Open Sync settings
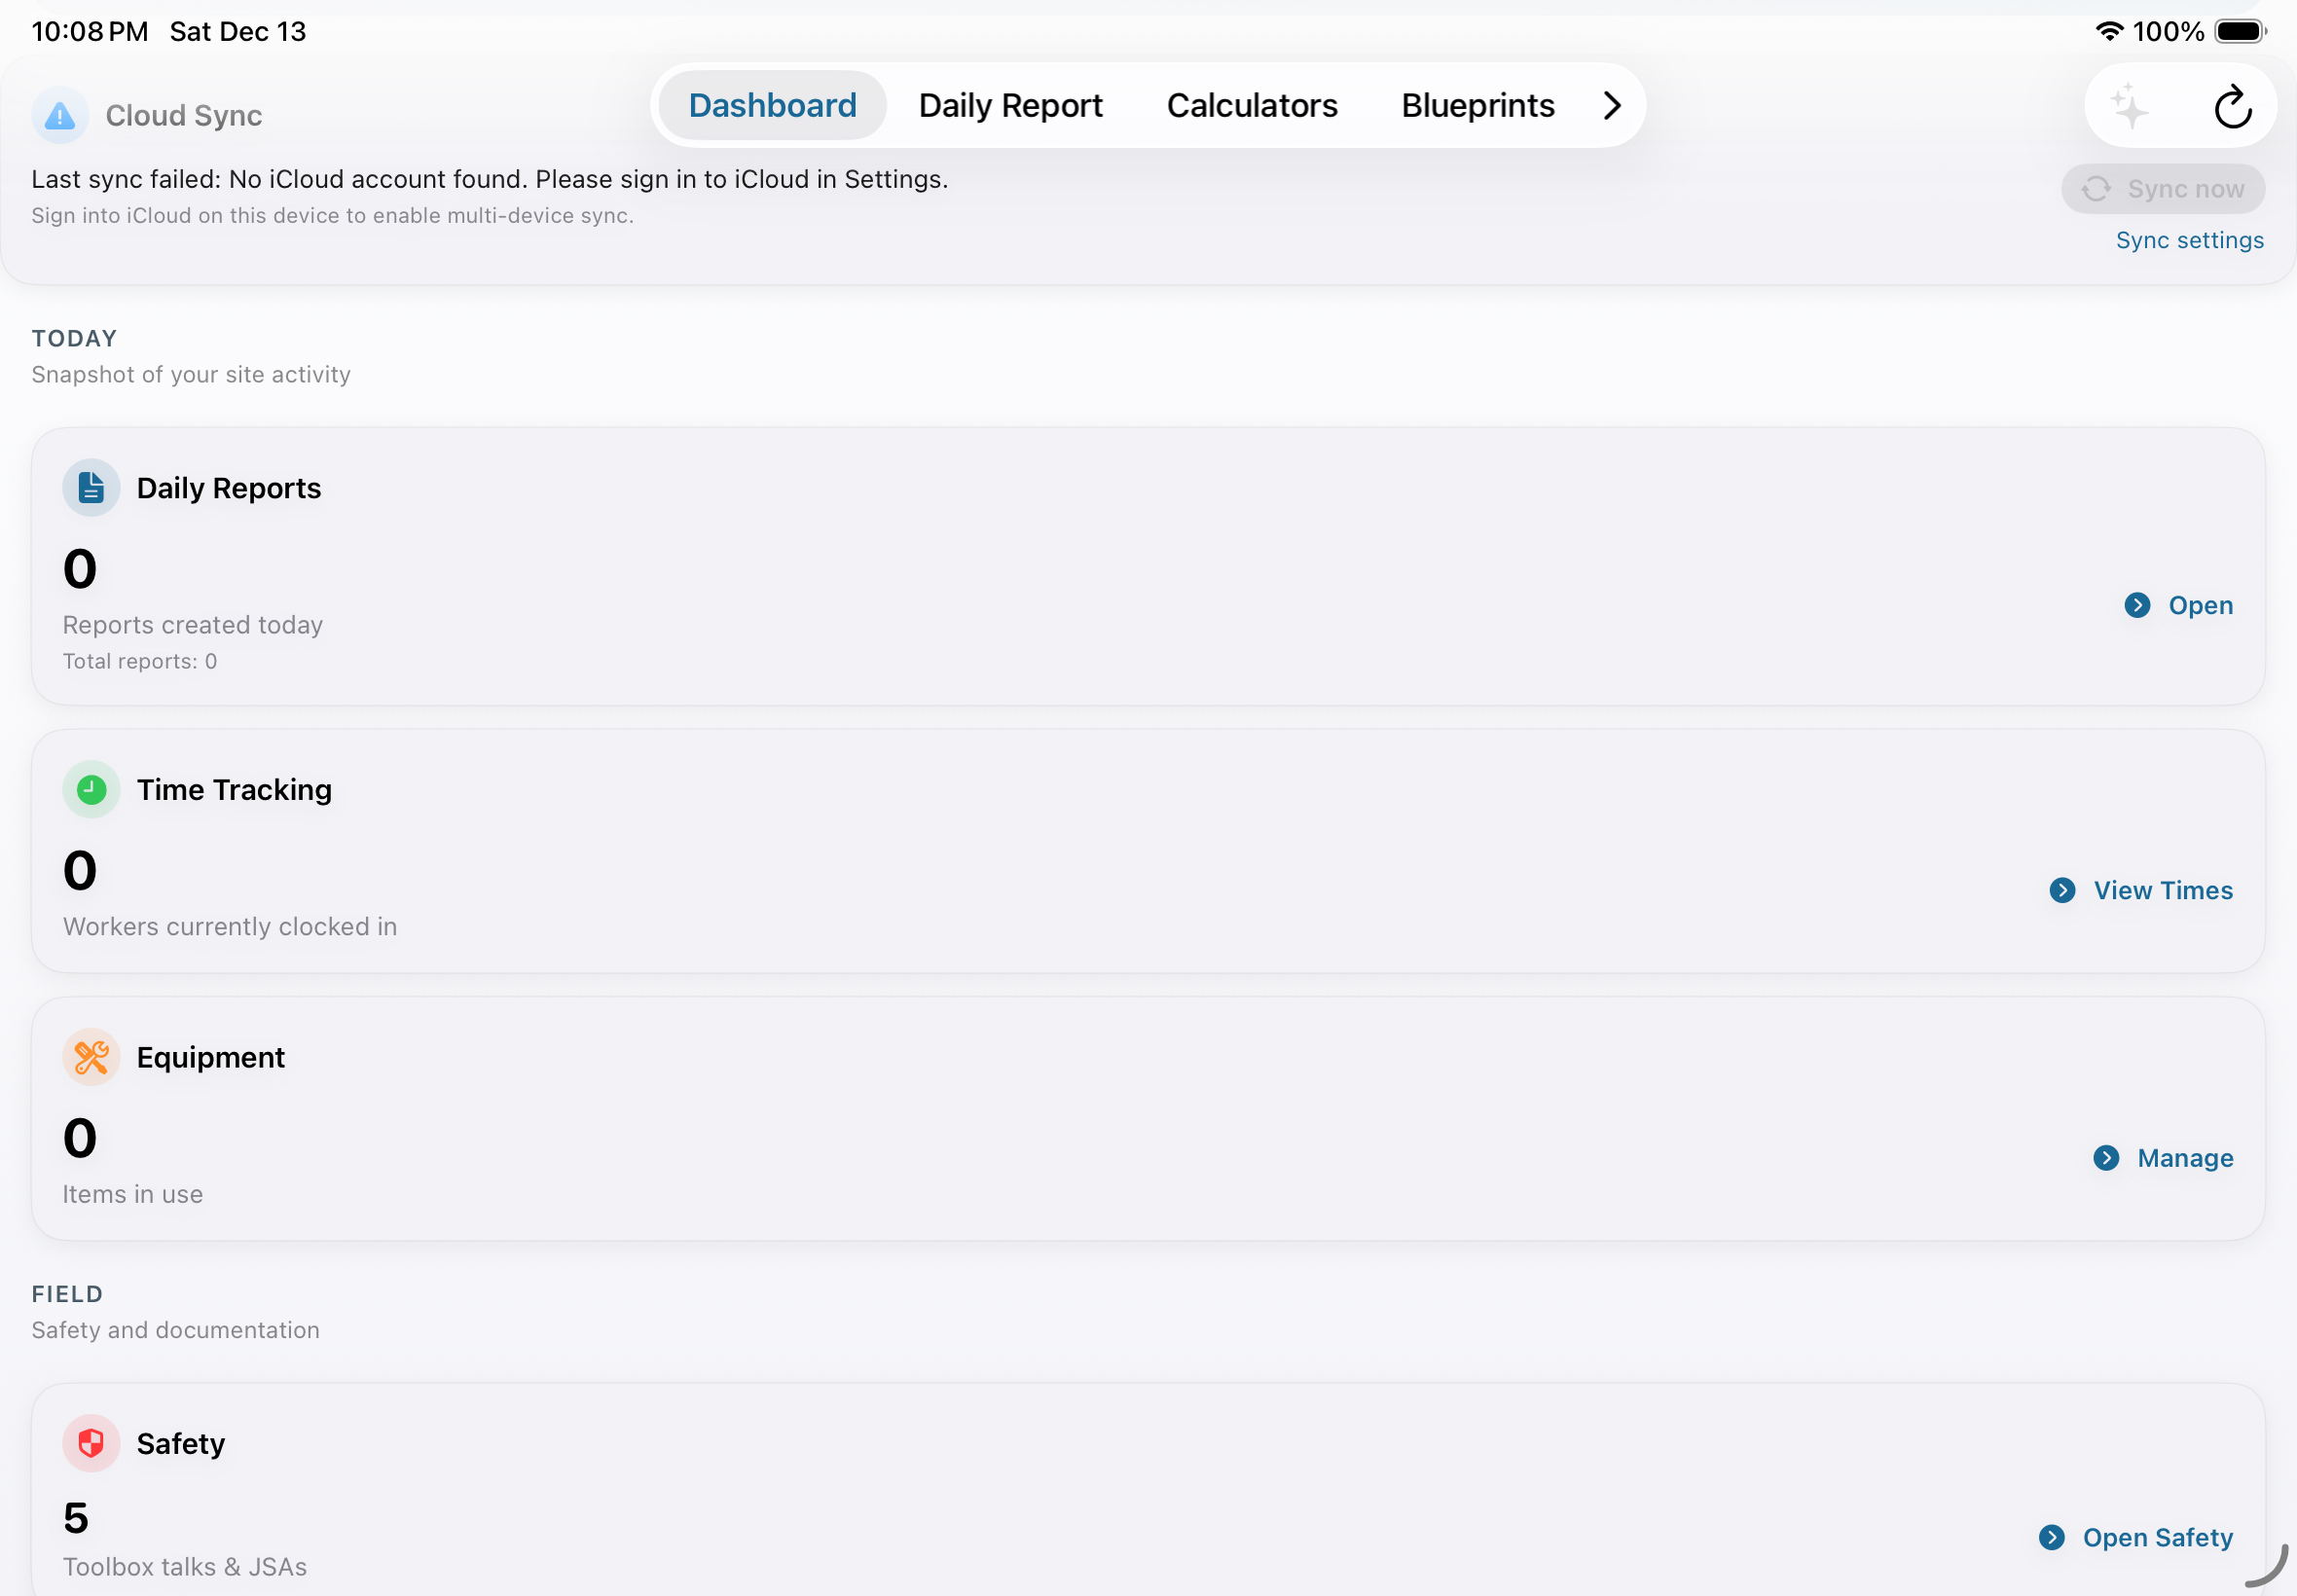Viewport: 2297px width, 1596px height. pyautogui.click(x=2189, y=239)
